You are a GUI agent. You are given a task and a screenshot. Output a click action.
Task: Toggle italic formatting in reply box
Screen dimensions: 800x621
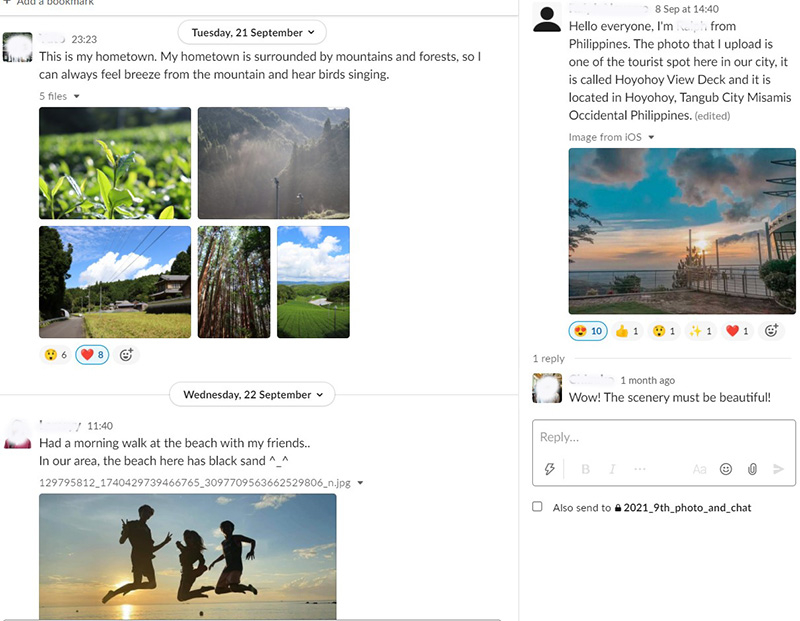point(612,469)
